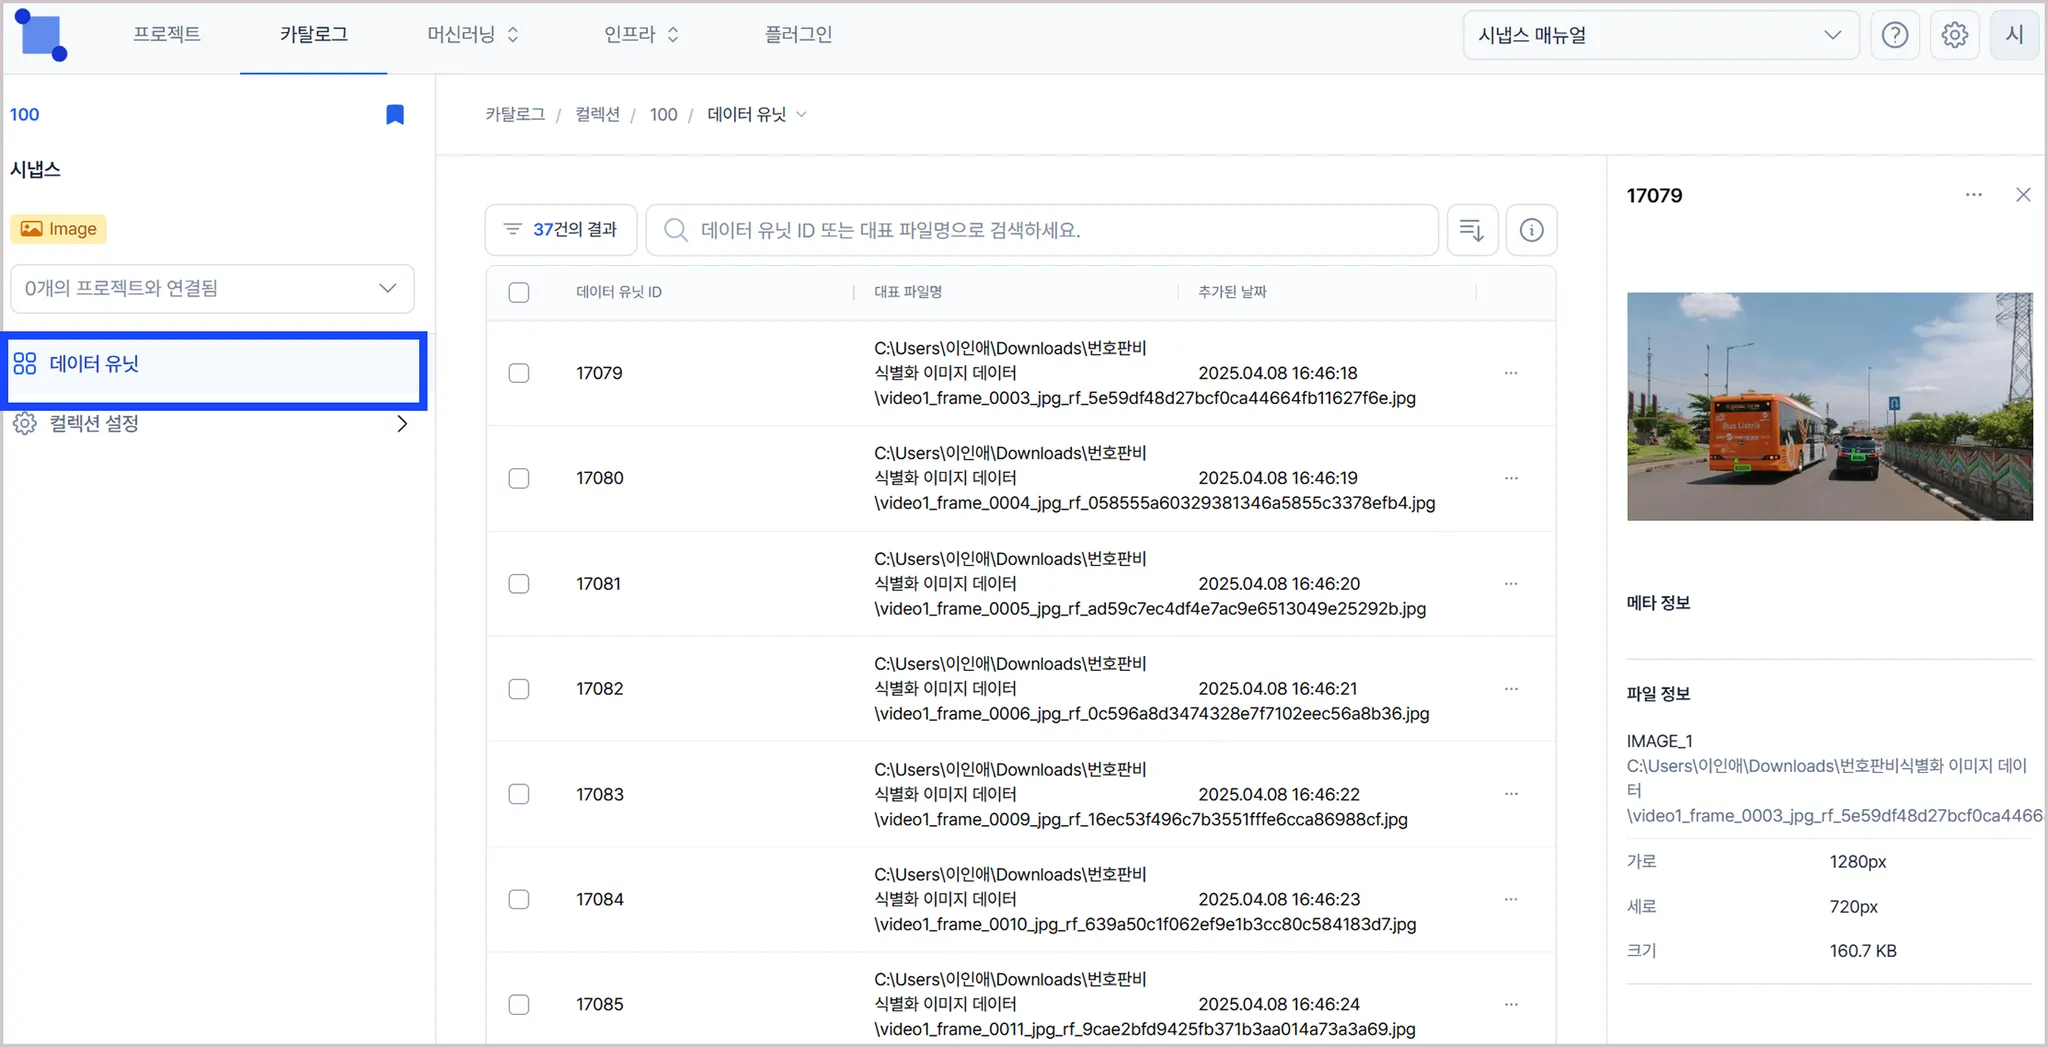2048x1047 pixels.
Task: Check the box for data unit 17084
Action: tap(519, 899)
